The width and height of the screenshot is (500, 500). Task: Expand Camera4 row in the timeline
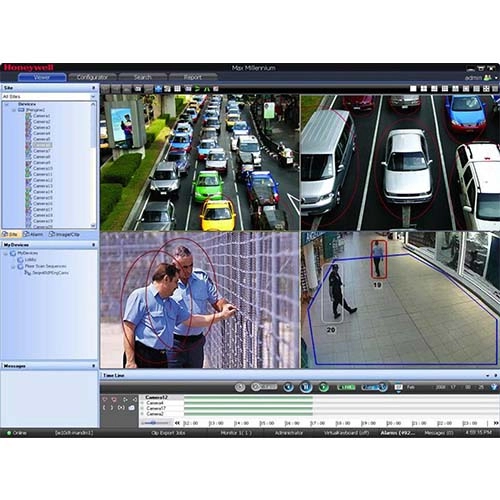[142, 403]
